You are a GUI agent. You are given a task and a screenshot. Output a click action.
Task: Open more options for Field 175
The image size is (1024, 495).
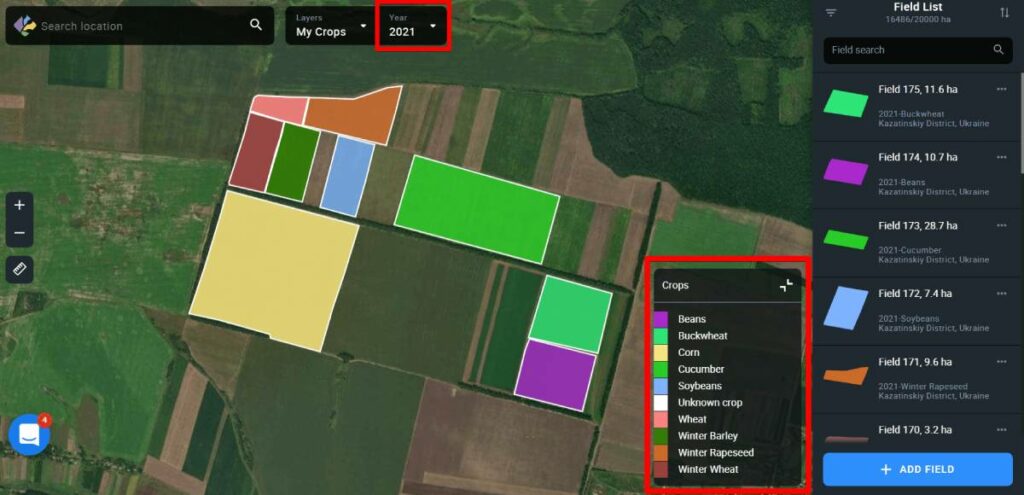(1002, 89)
